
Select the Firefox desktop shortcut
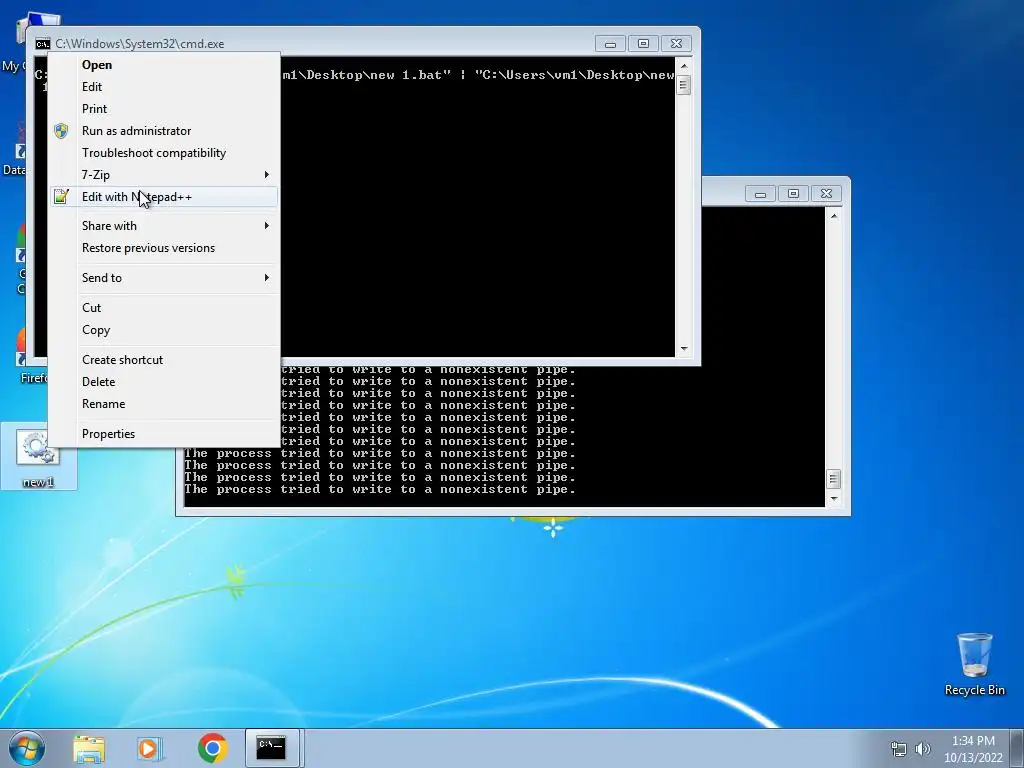26,356
